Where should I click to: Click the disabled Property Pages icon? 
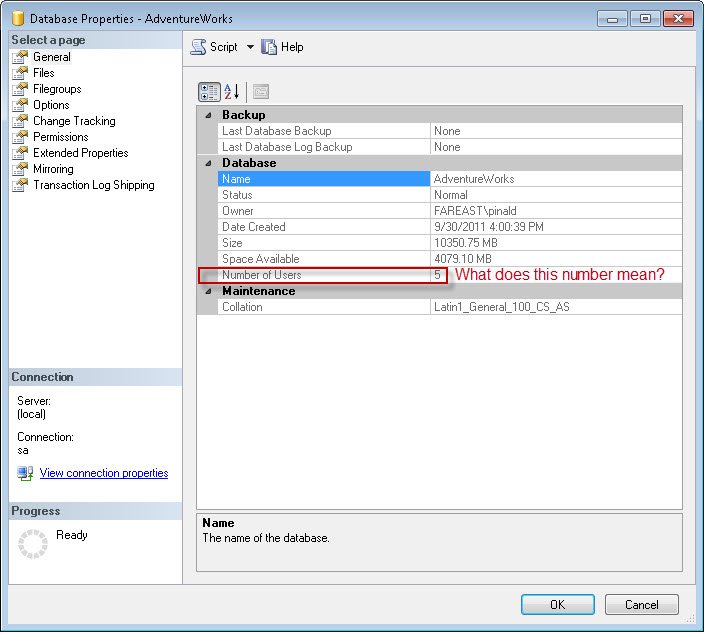click(261, 92)
